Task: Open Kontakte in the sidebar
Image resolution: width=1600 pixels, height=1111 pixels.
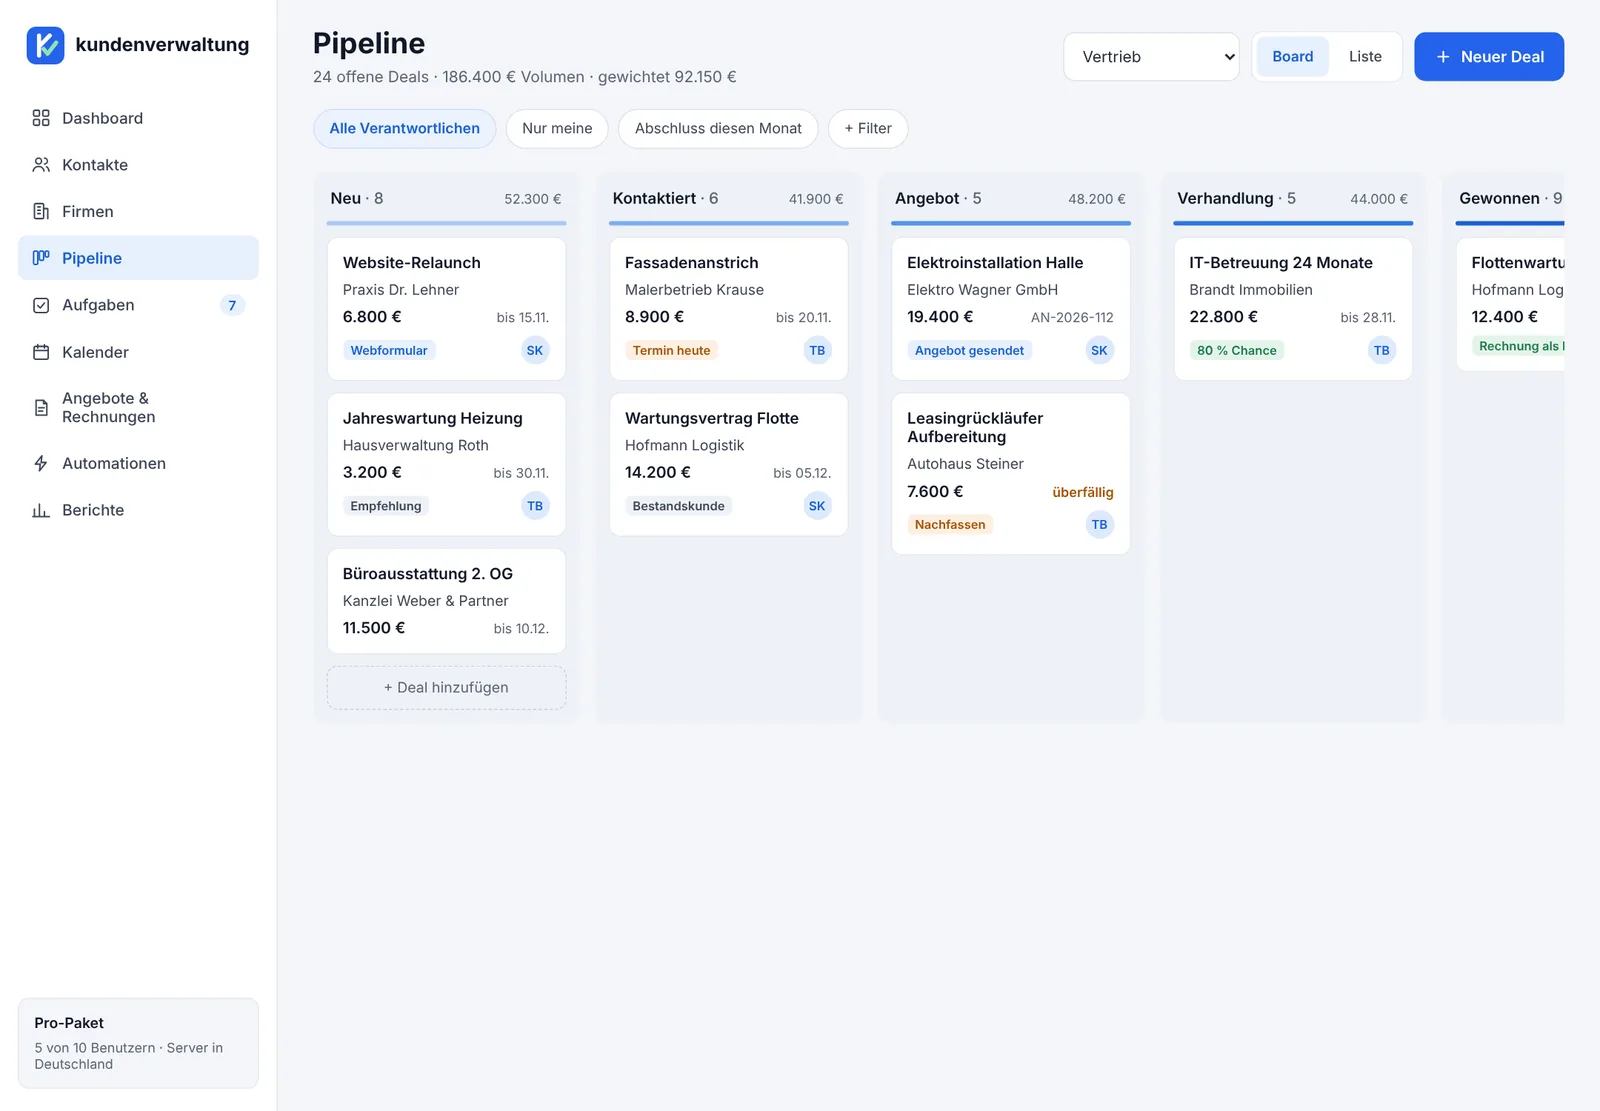Action: point(138,165)
